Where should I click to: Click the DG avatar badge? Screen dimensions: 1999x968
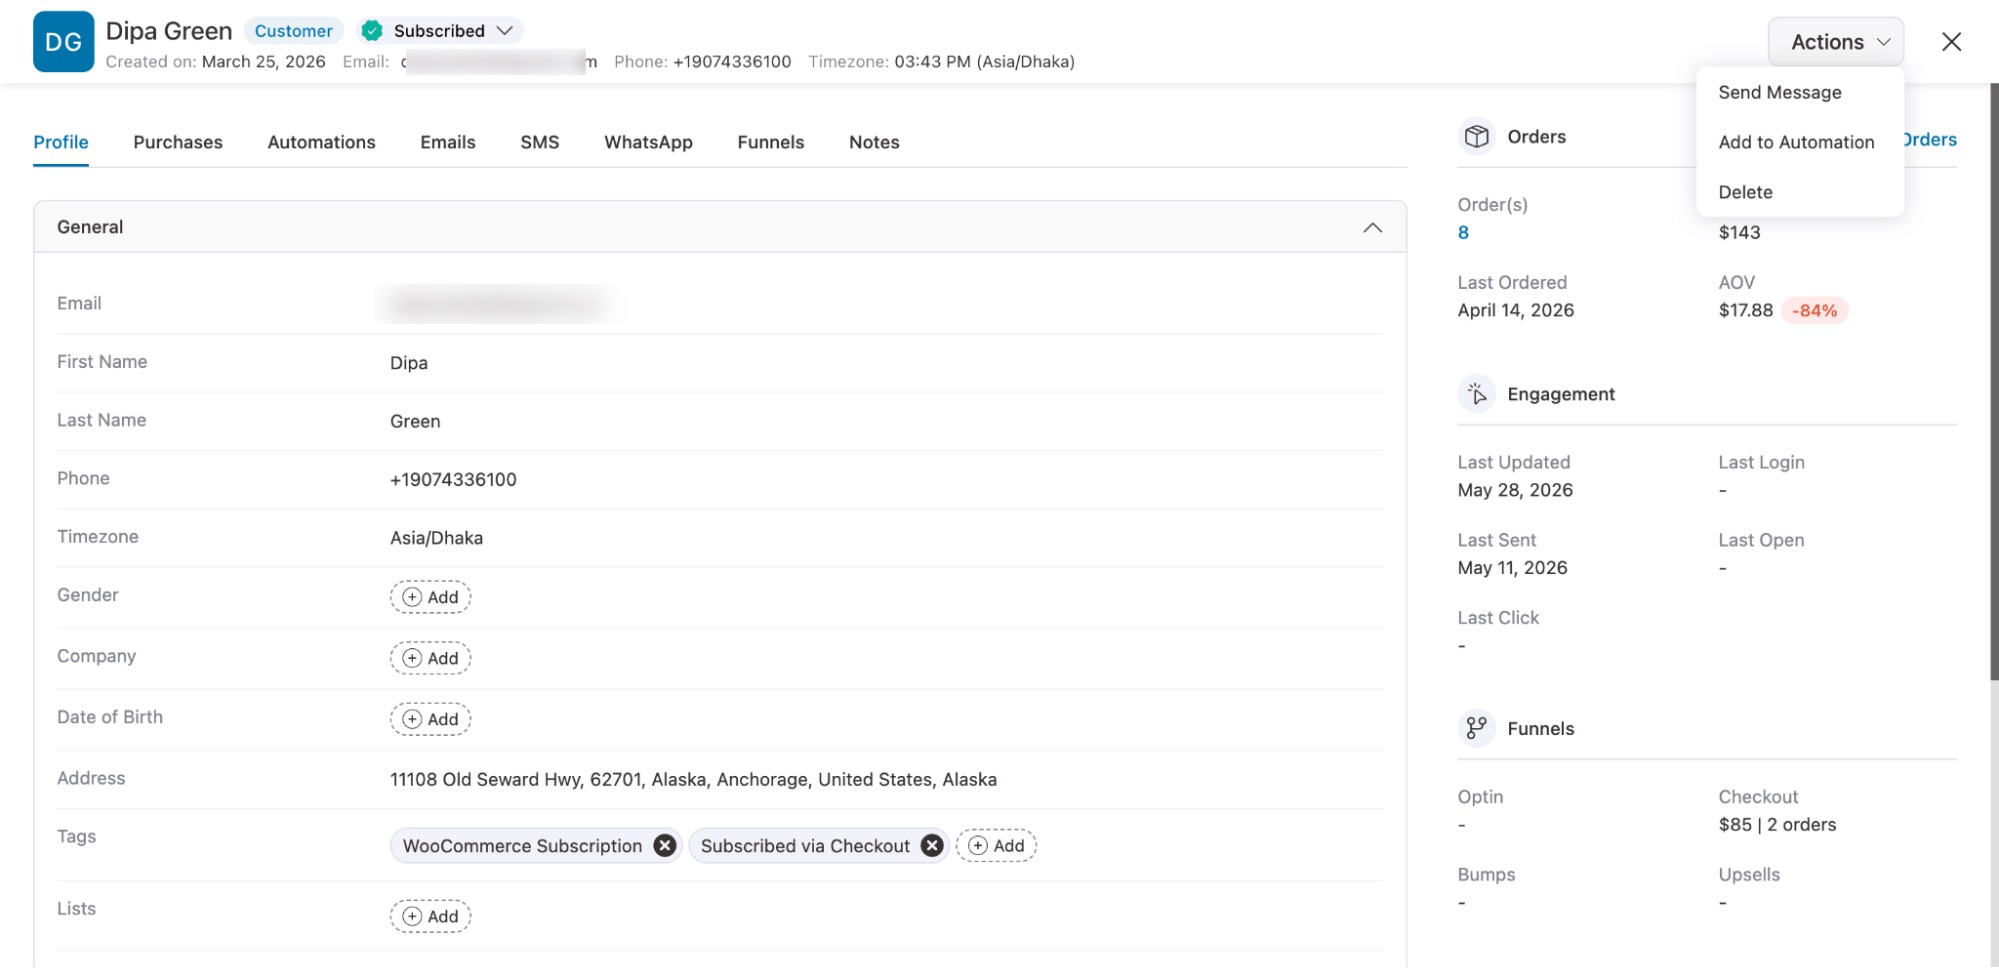point(63,42)
